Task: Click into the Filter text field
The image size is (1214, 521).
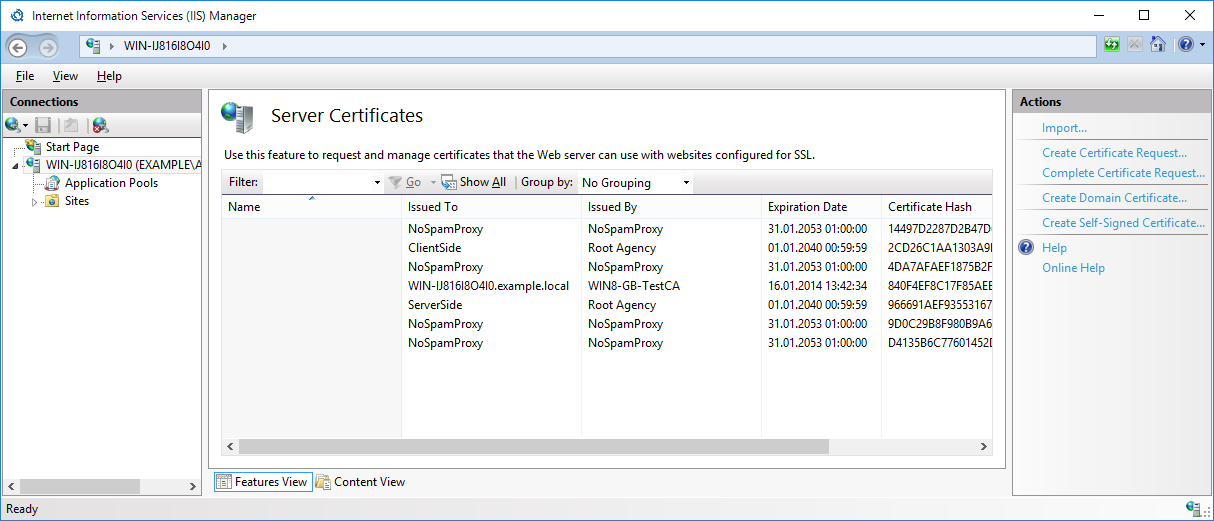Action: pyautogui.click(x=316, y=183)
